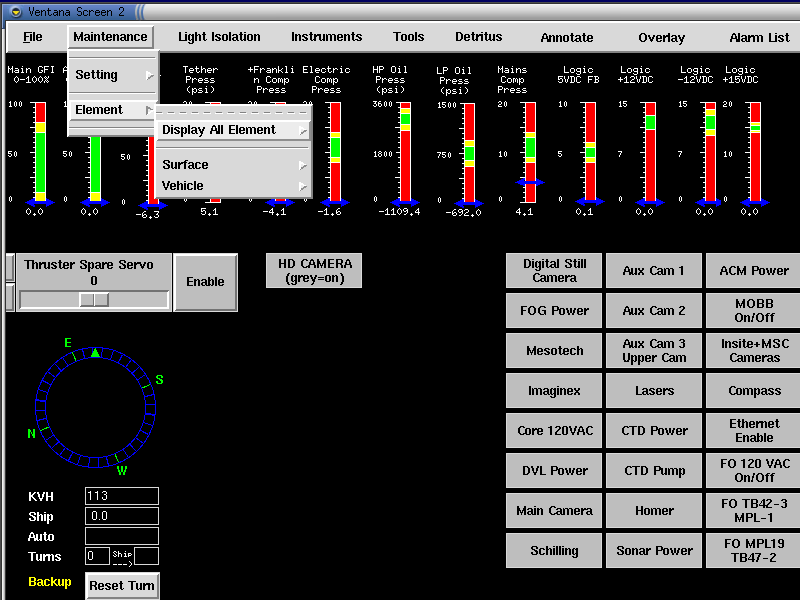Toggle DVL Power
The width and height of the screenshot is (800, 600).
pyautogui.click(x=554, y=470)
